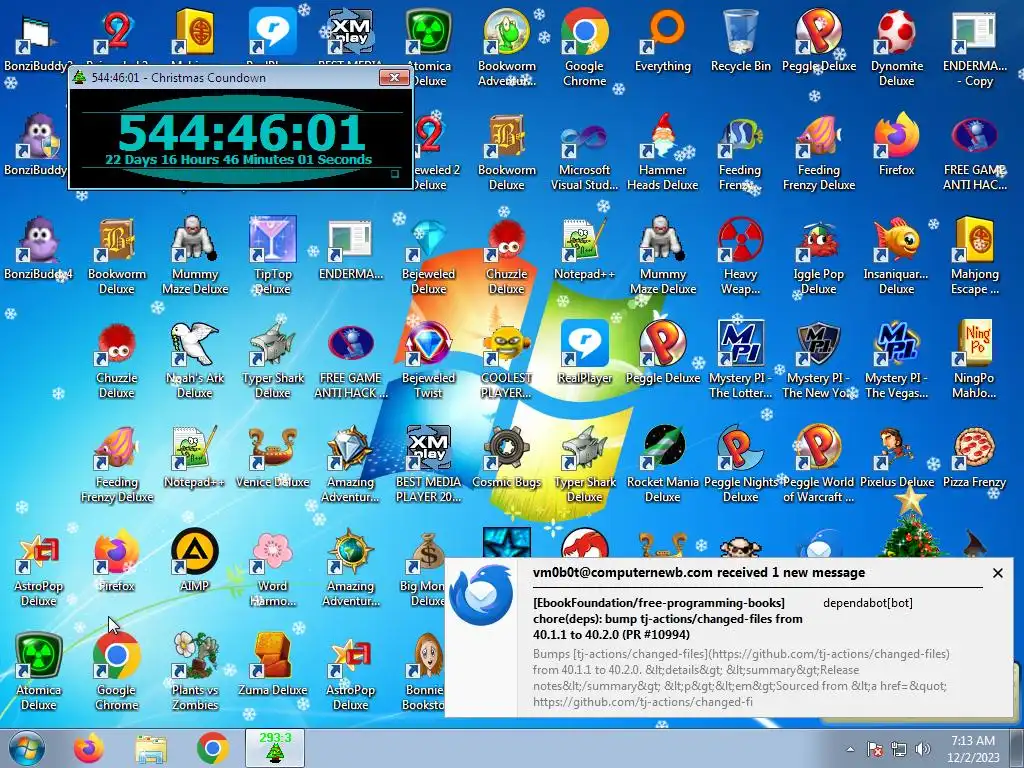This screenshot has width=1024, height=768.
Task: Select the Zuma Deluxe icon
Action: [x=273, y=664]
